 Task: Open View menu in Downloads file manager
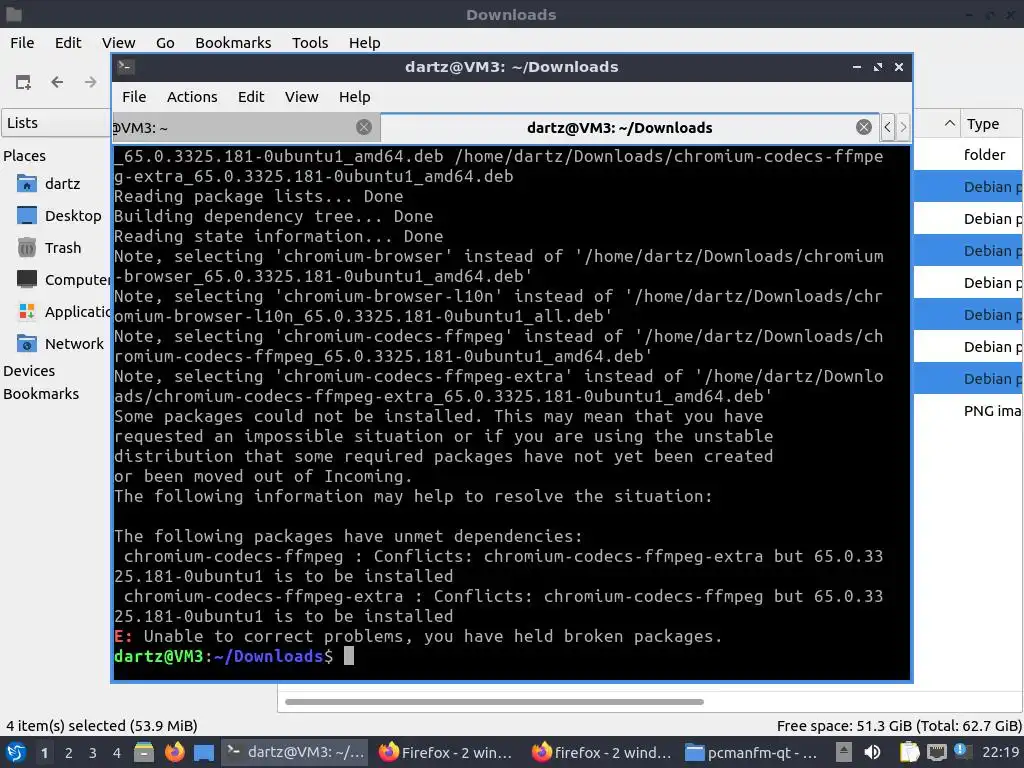(118, 42)
